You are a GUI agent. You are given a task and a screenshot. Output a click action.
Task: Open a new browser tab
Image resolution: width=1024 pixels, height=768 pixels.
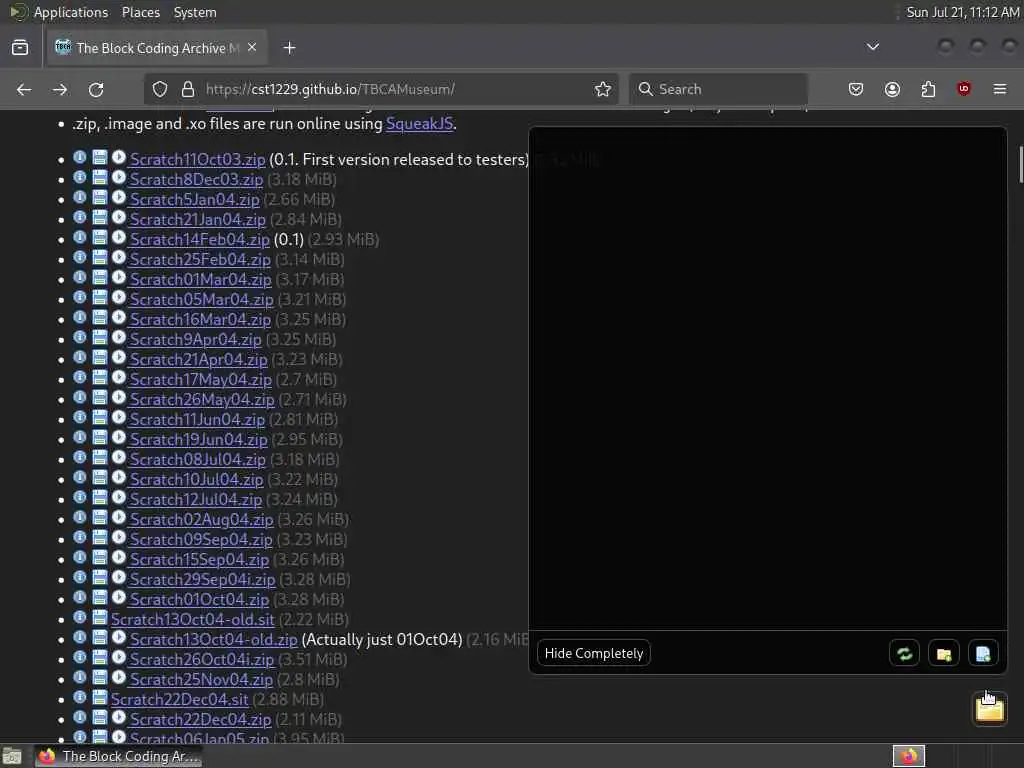click(289, 48)
